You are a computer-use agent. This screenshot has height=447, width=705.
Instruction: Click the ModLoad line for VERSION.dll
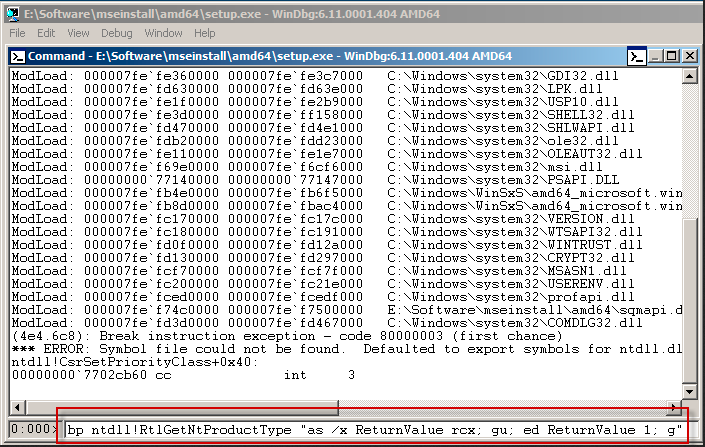[323, 219]
